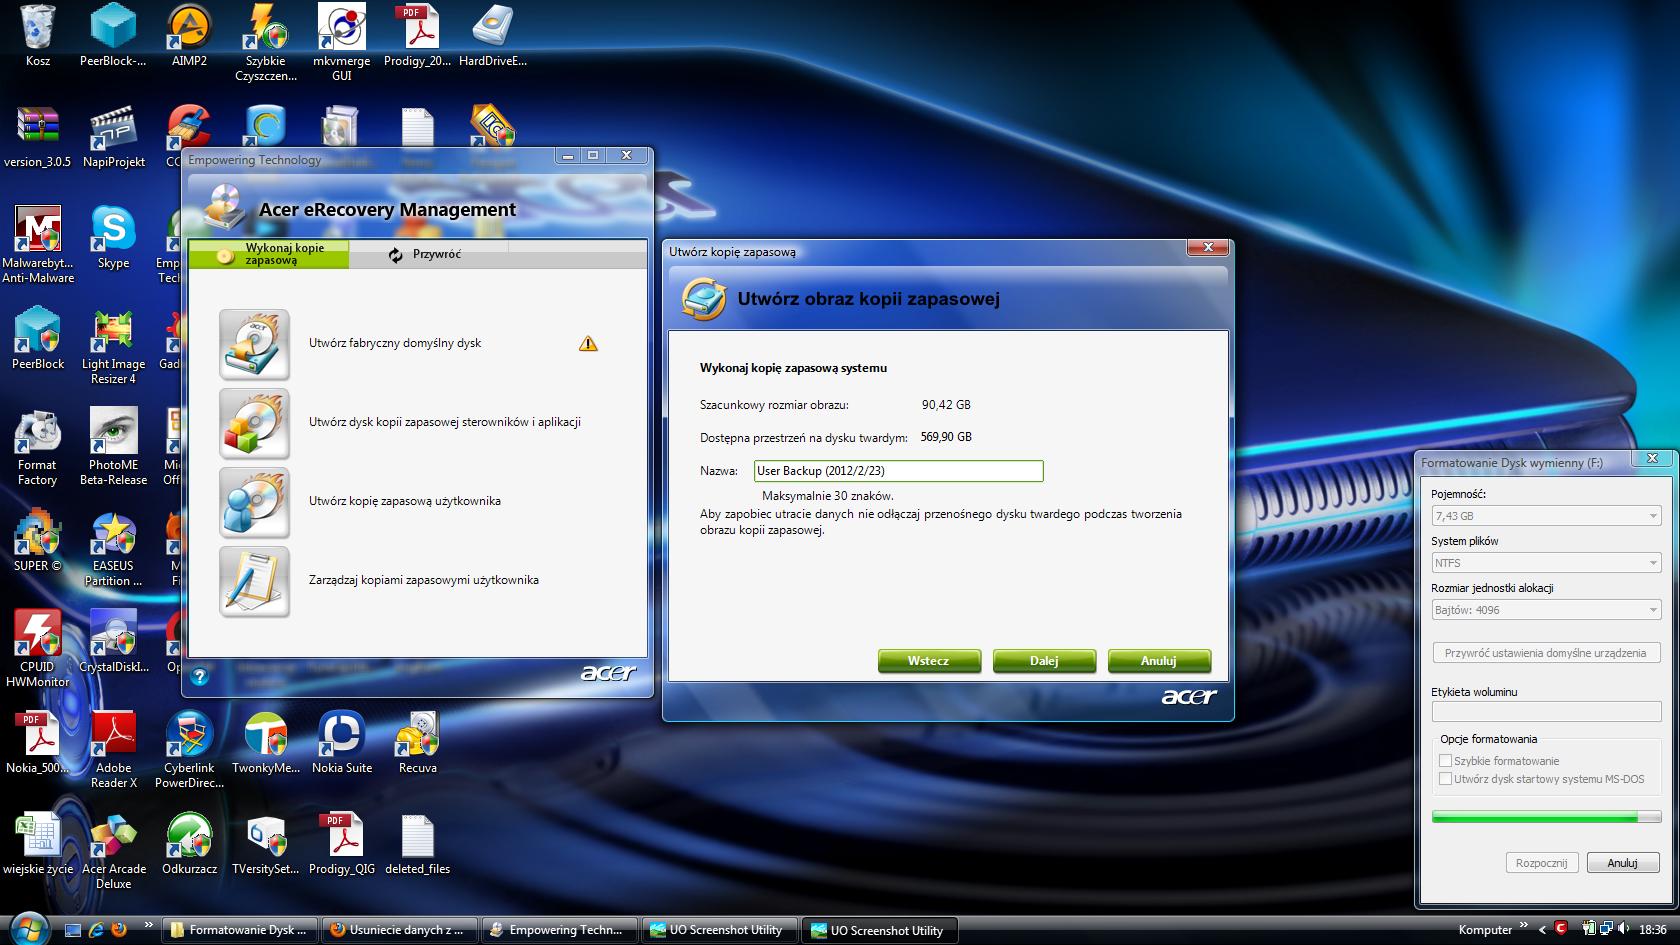This screenshot has width=1680, height=945.
Task: Select Zarządzaj kopiami zapasowymi użytkownika option
Action: coord(424,580)
